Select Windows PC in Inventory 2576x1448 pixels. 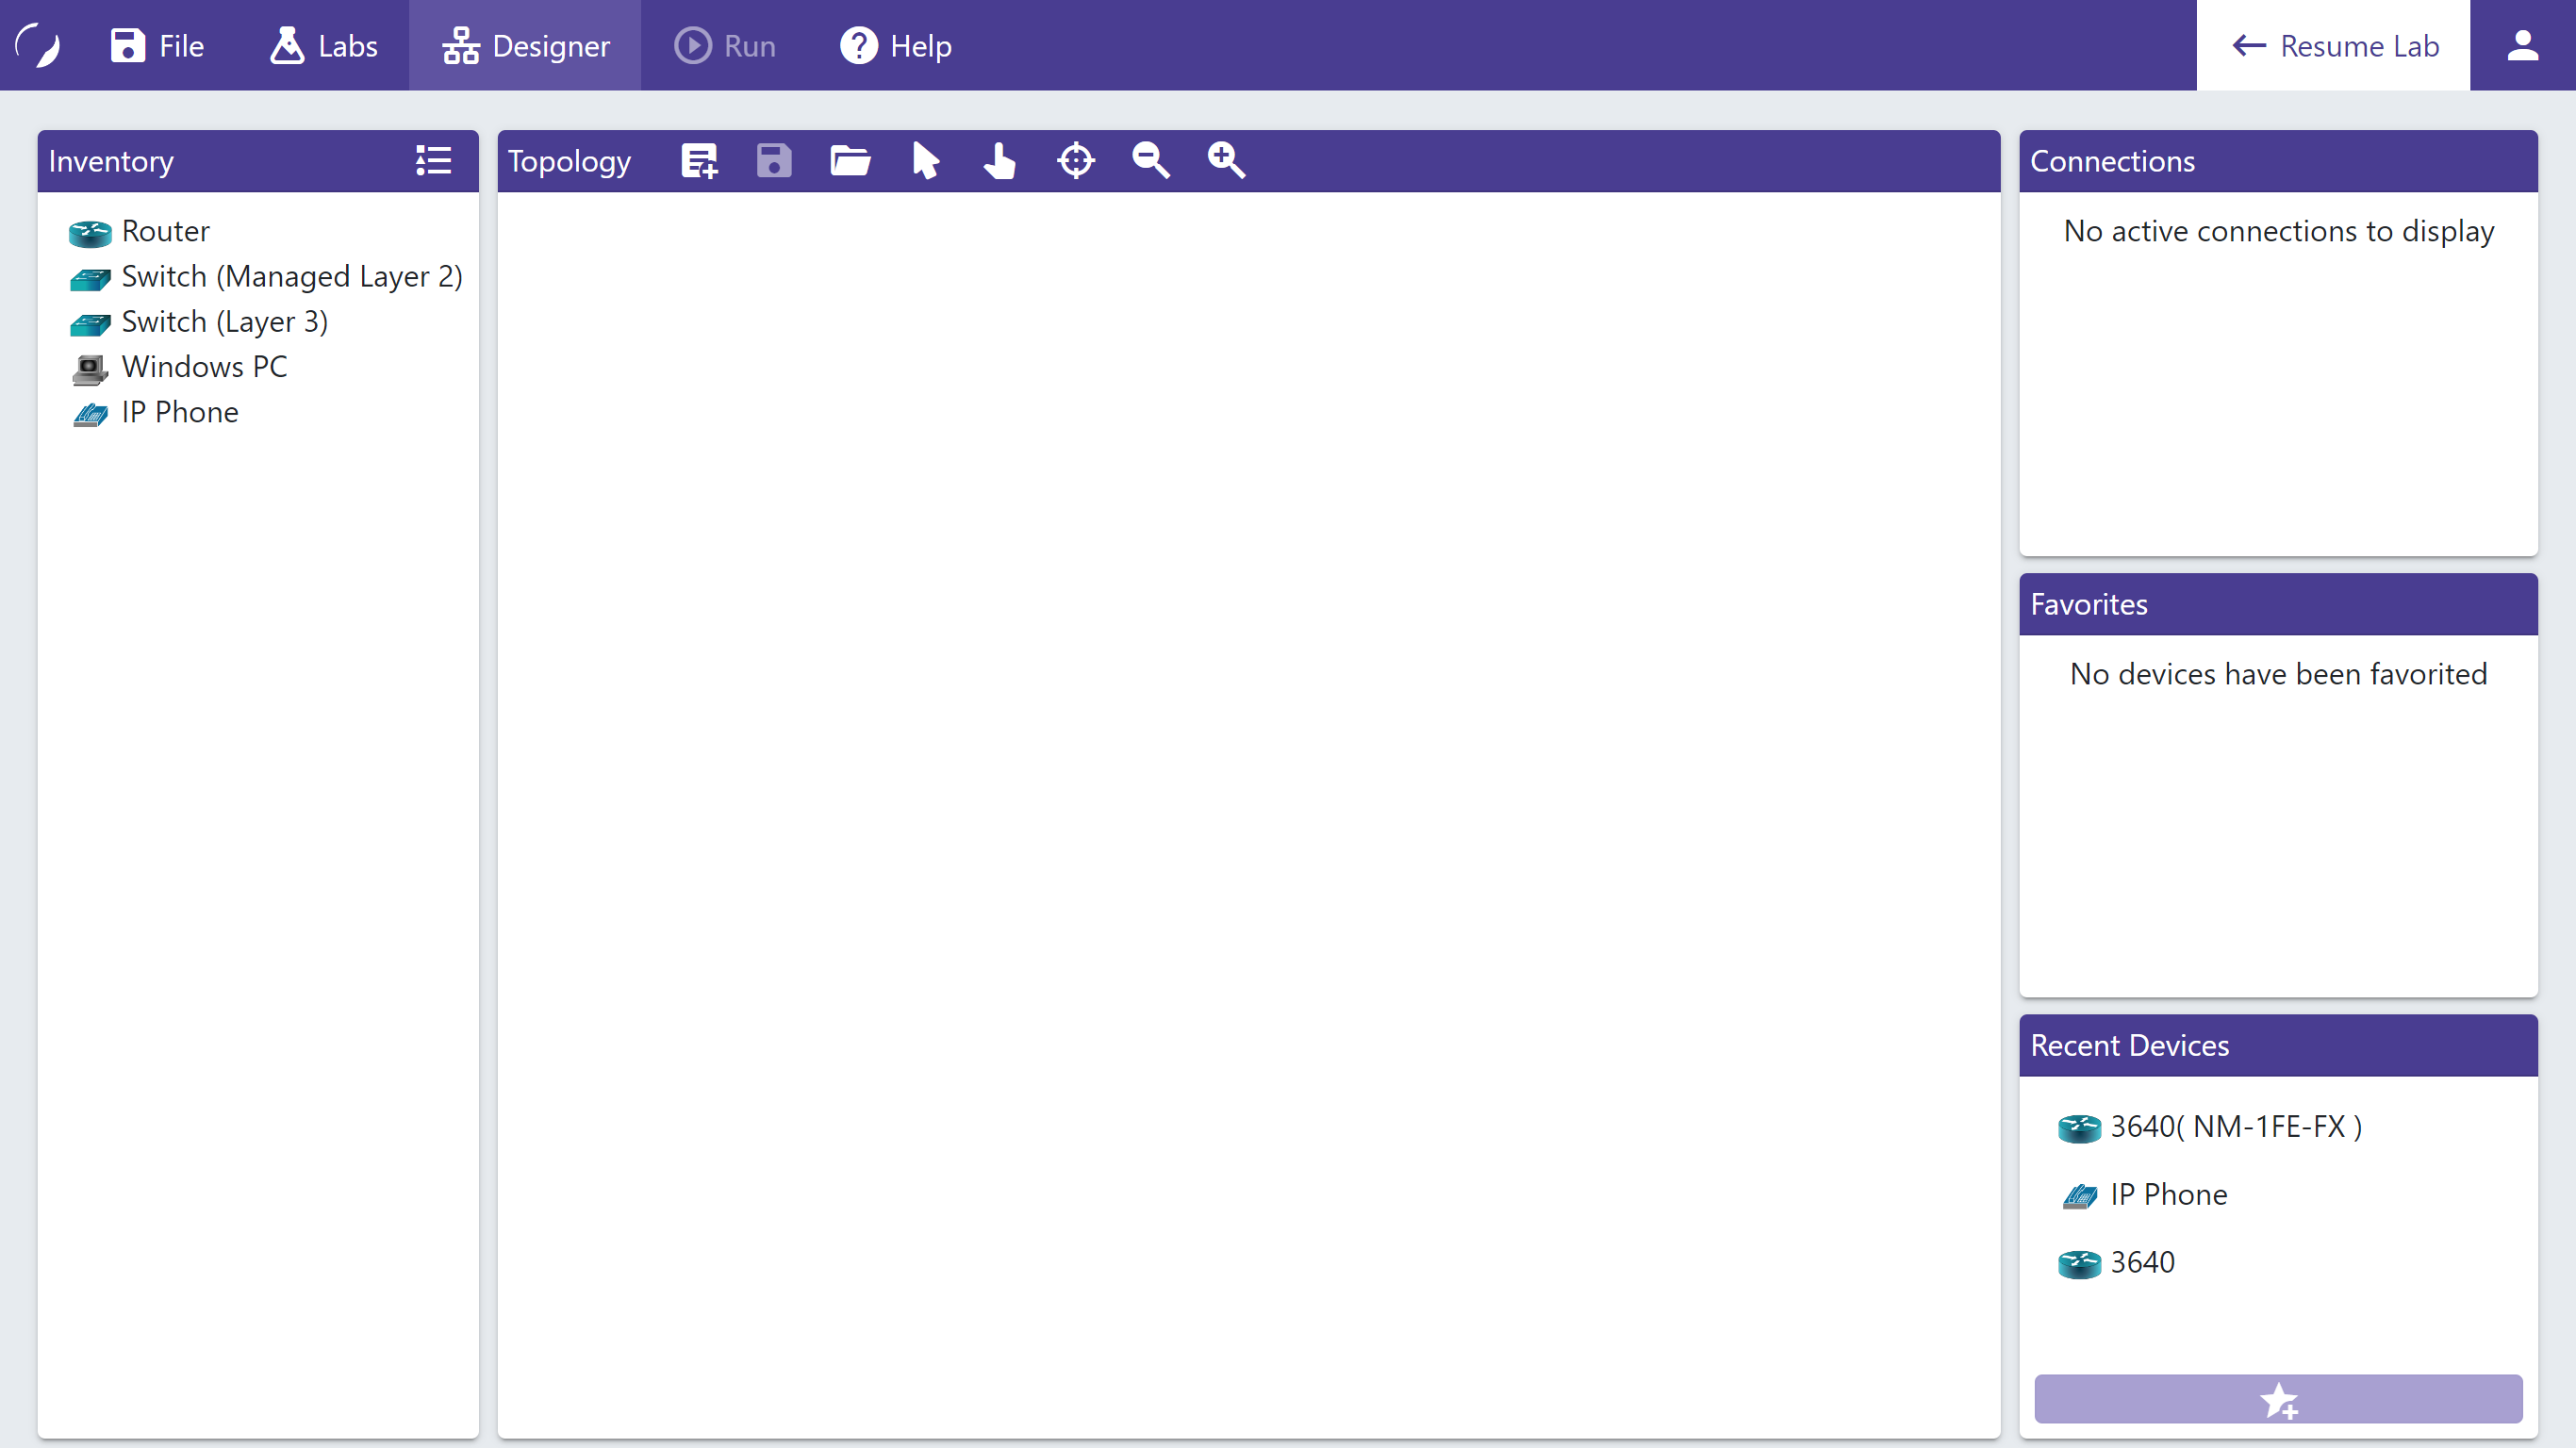pos(204,367)
